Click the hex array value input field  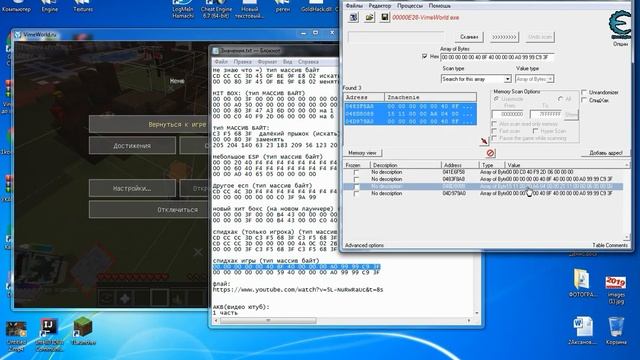tap(497, 57)
